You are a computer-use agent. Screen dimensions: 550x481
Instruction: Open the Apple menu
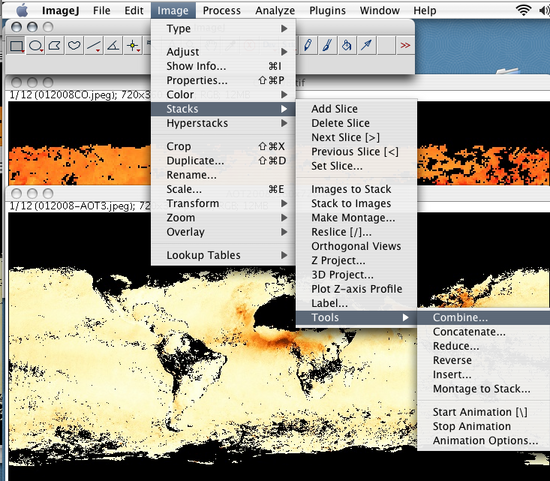pyautogui.click(x=22, y=11)
